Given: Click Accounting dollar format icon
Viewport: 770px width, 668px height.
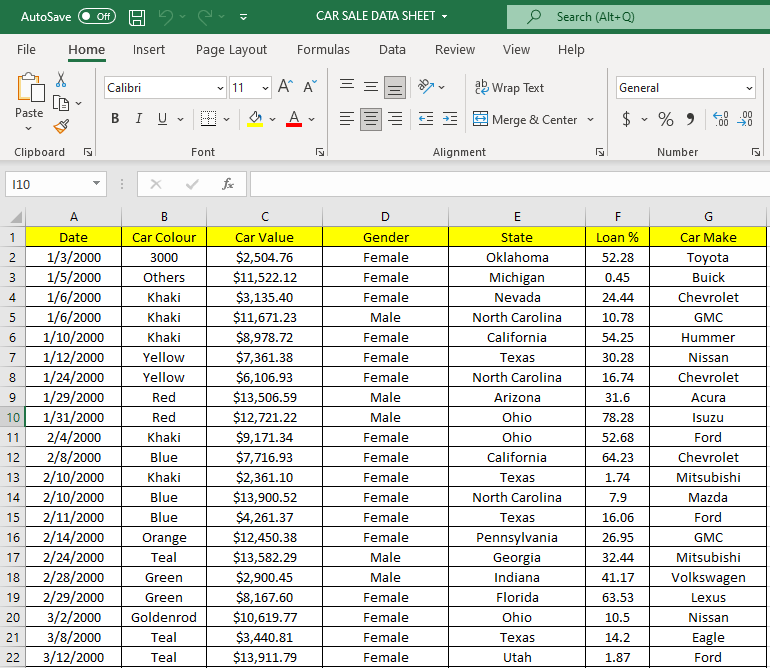Looking at the screenshot, I should point(626,119).
